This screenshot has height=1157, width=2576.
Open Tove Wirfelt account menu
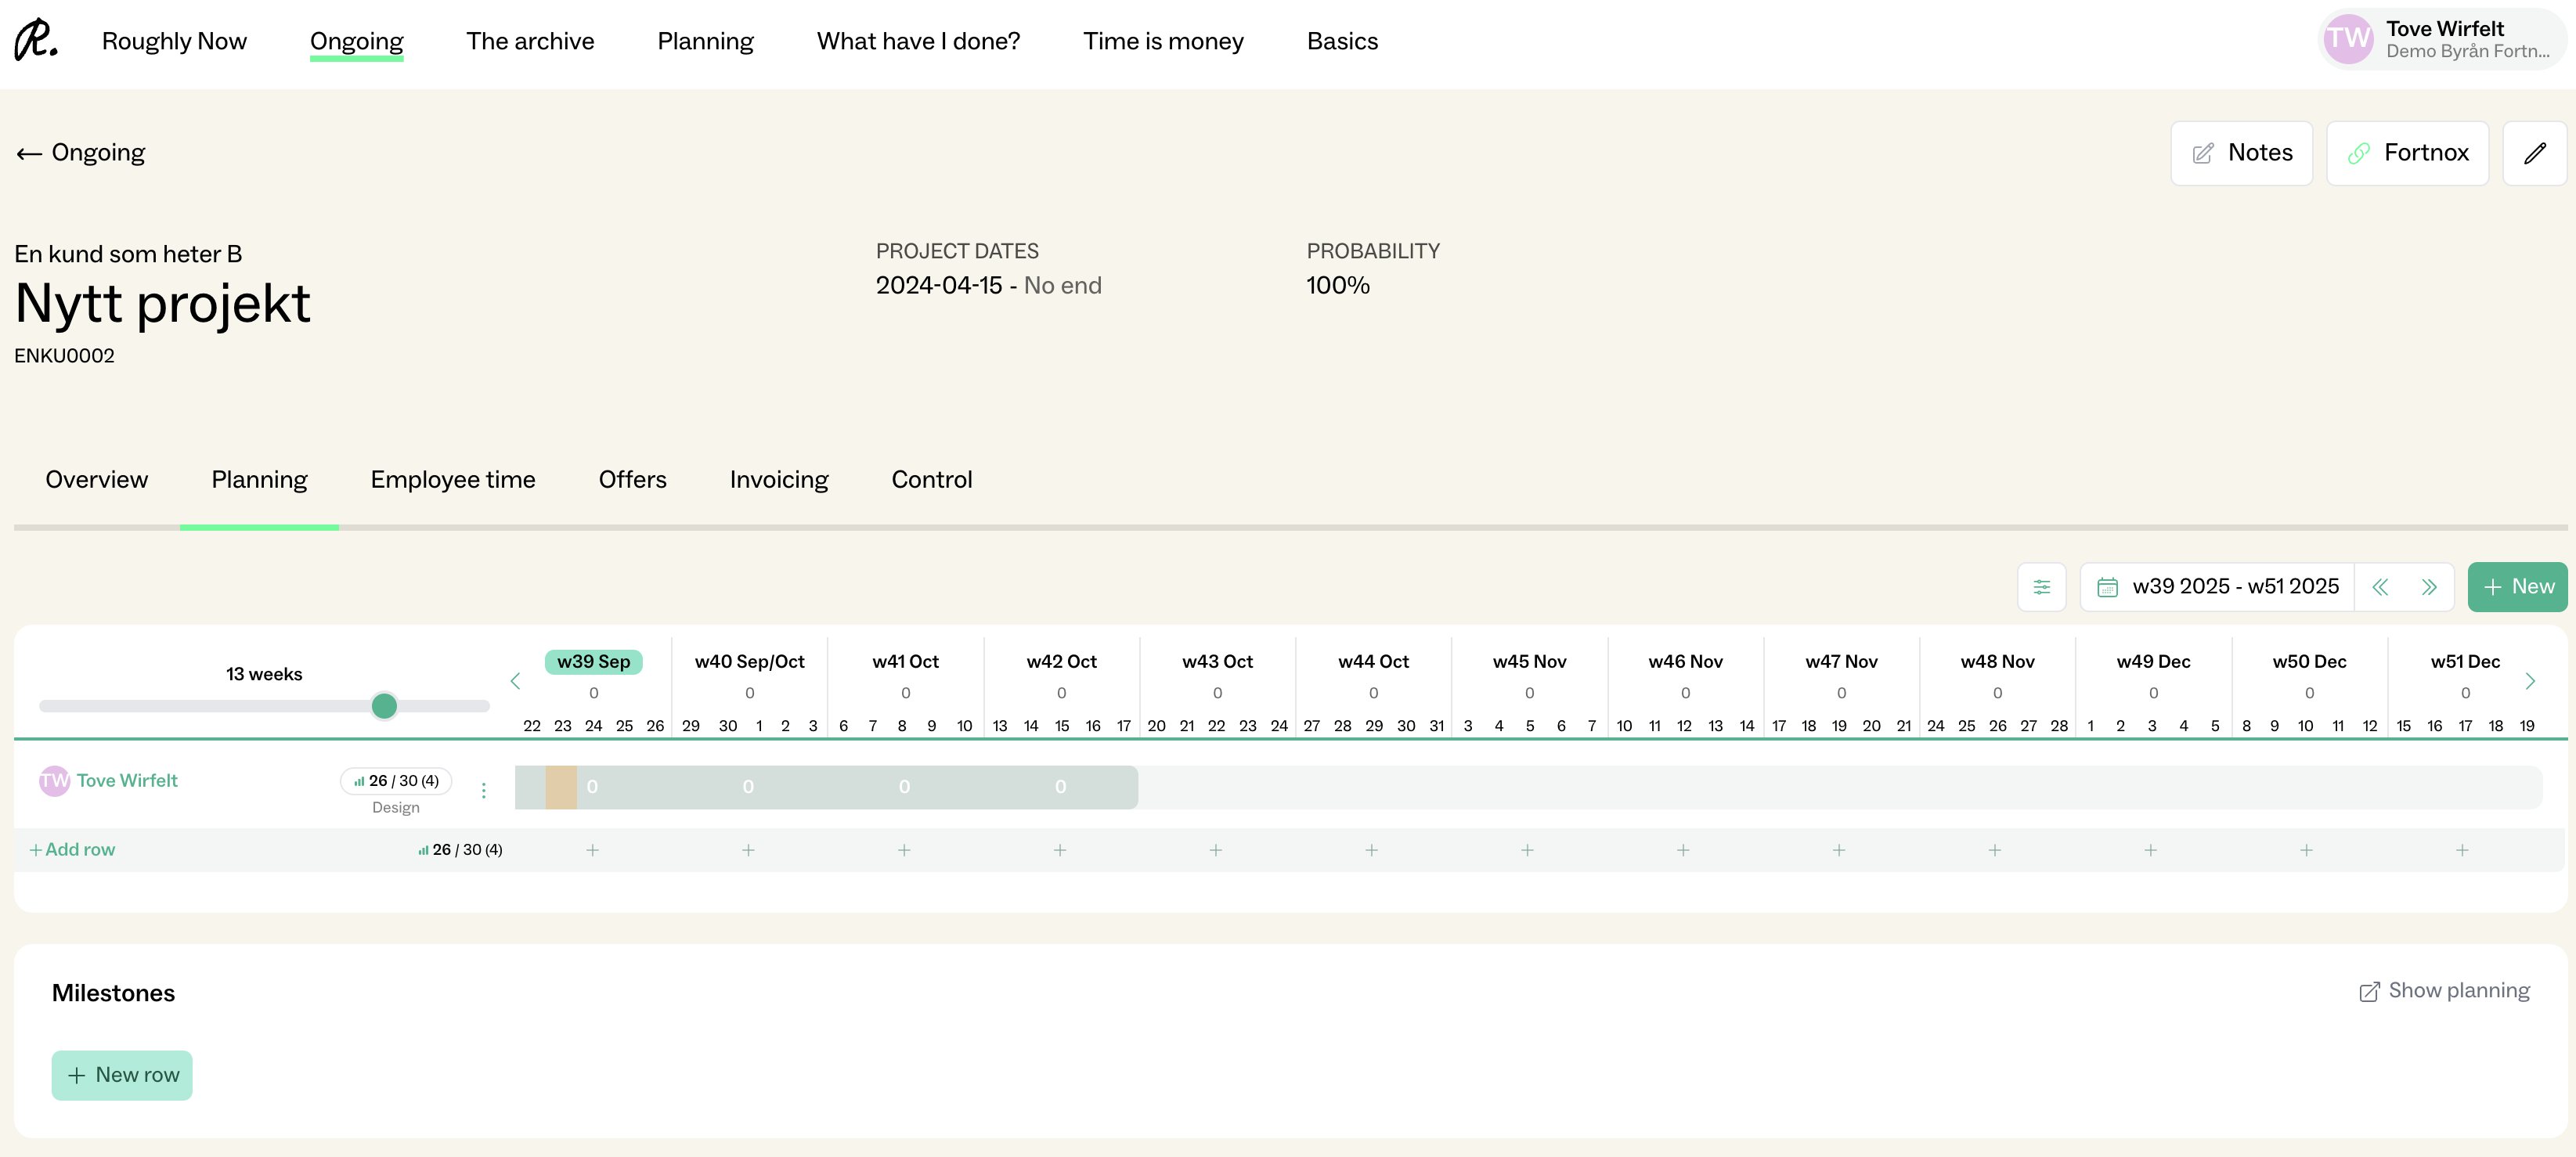[2441, 40]
